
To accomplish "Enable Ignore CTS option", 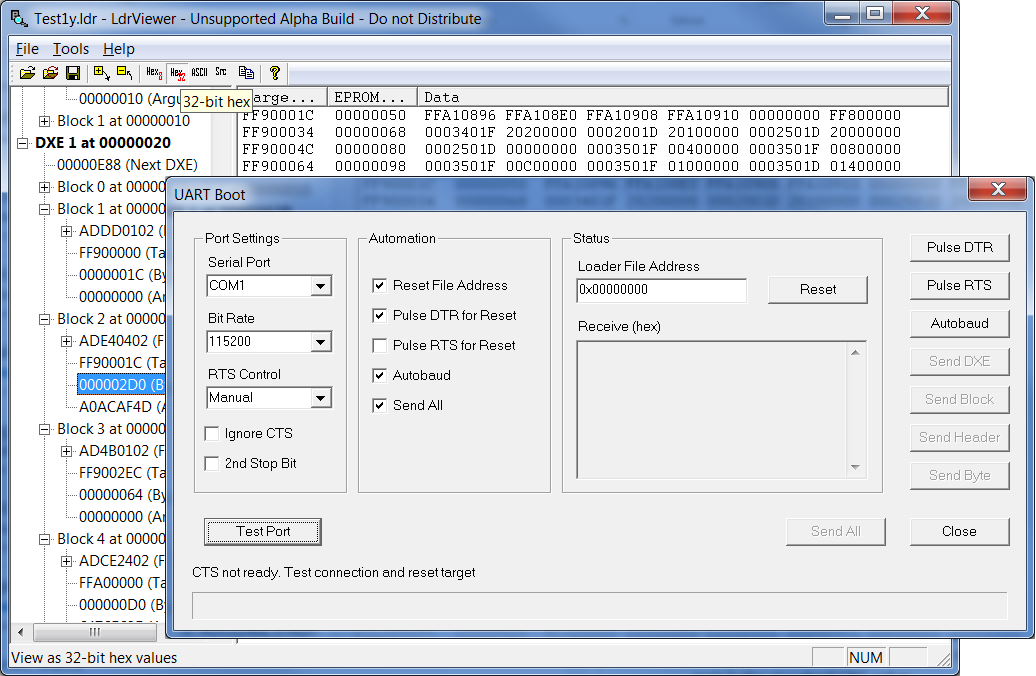I will 211,433.
